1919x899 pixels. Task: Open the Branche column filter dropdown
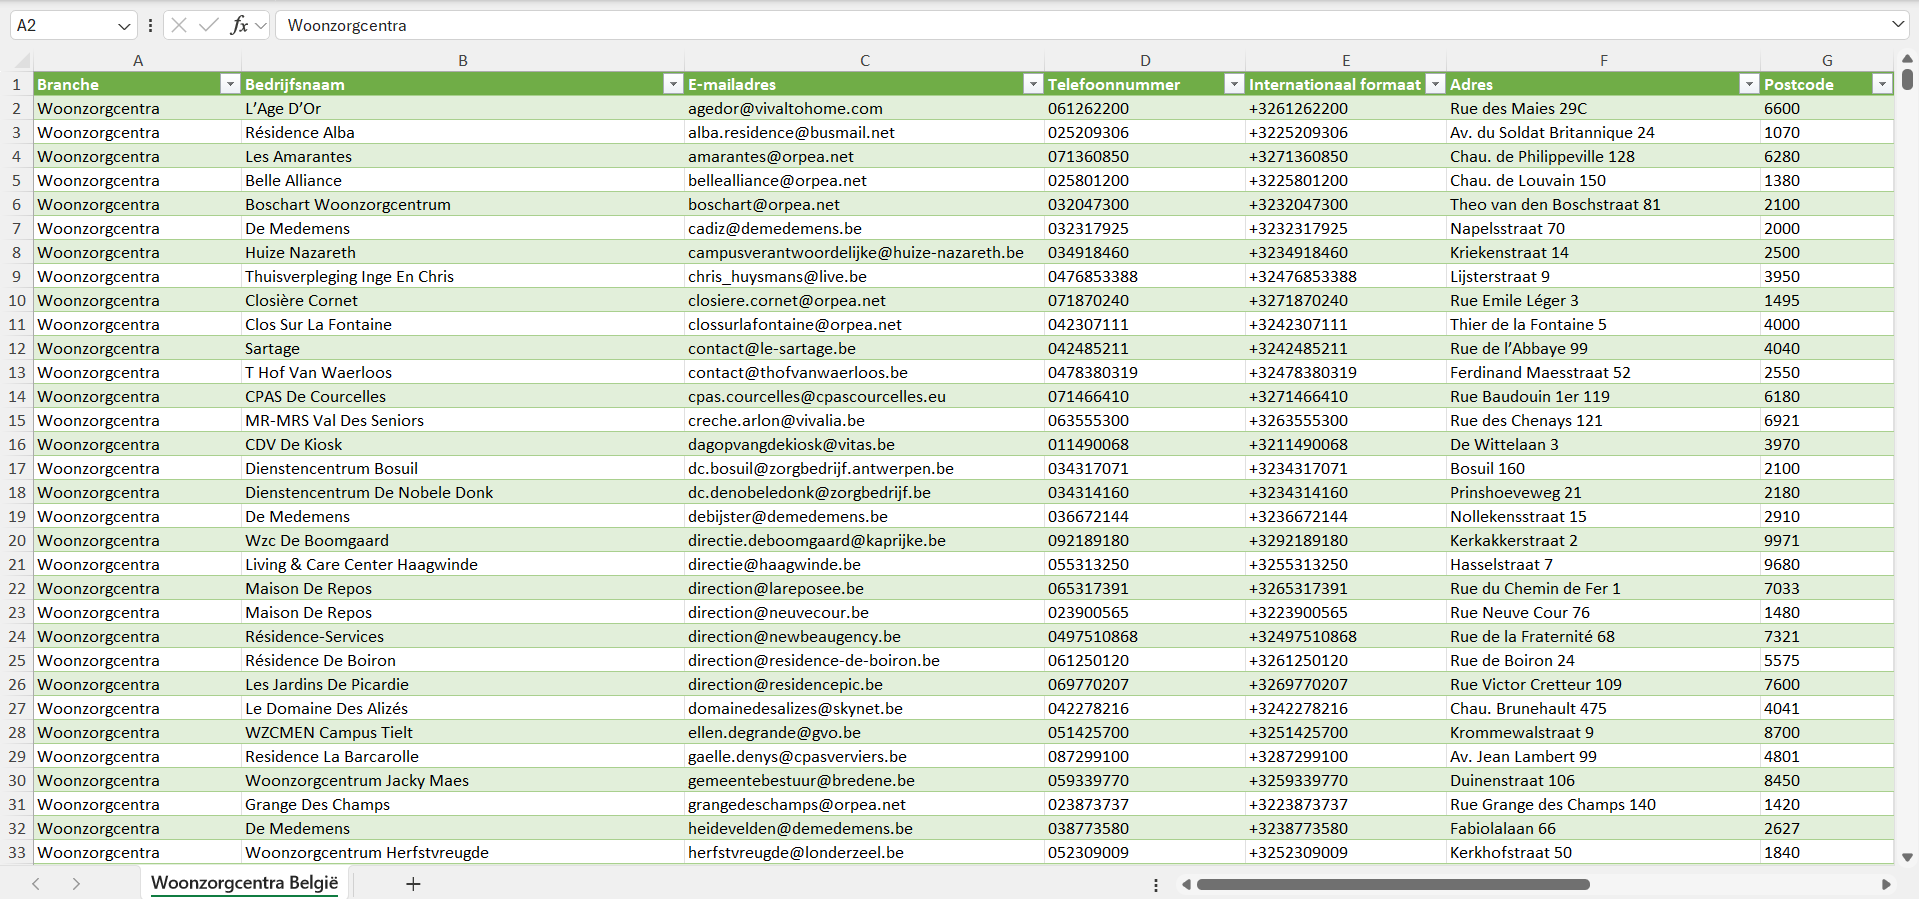(229, 85)
